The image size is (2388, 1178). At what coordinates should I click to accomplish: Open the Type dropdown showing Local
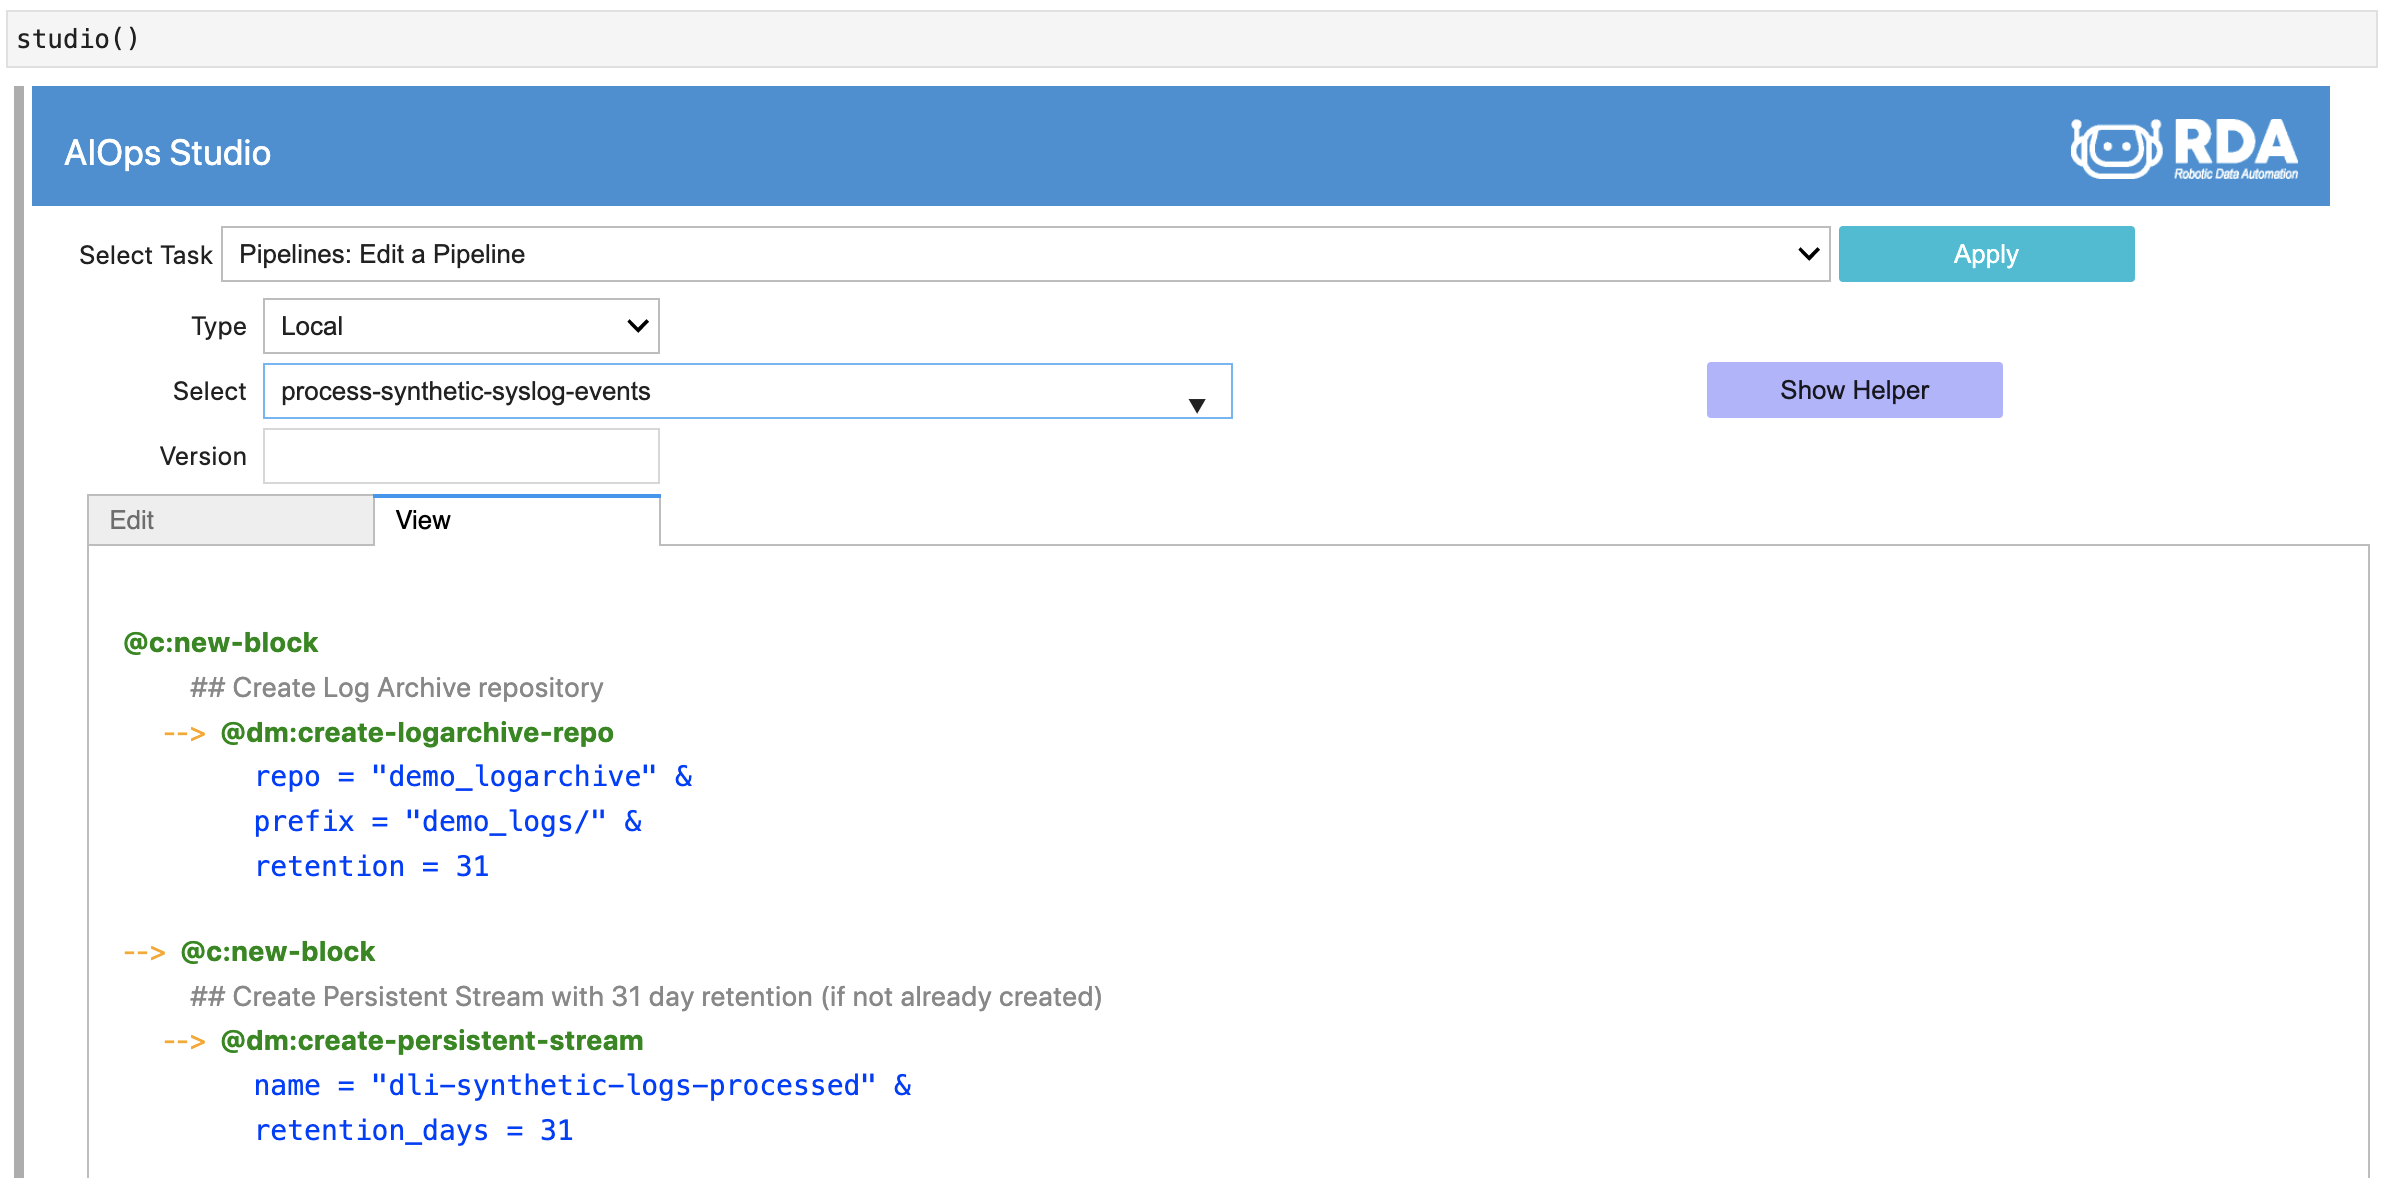(x=460, y=326)
